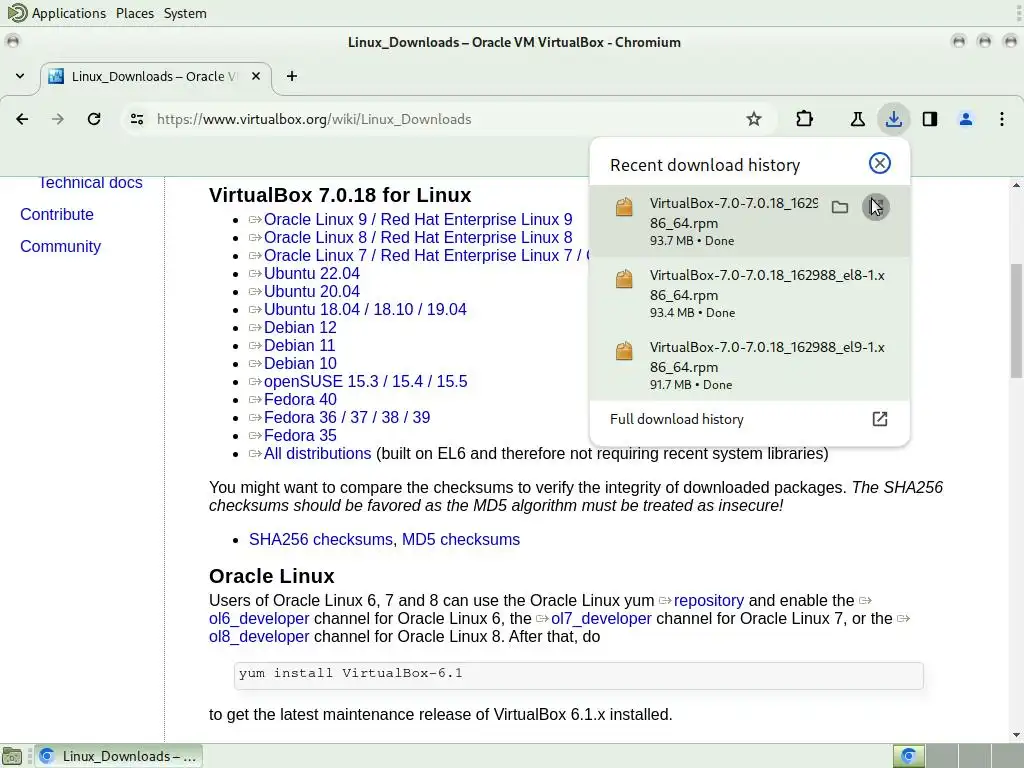Bookmark this page with the star icon
The height and width of the screenshot is (768, 1024).
[754, 119]
